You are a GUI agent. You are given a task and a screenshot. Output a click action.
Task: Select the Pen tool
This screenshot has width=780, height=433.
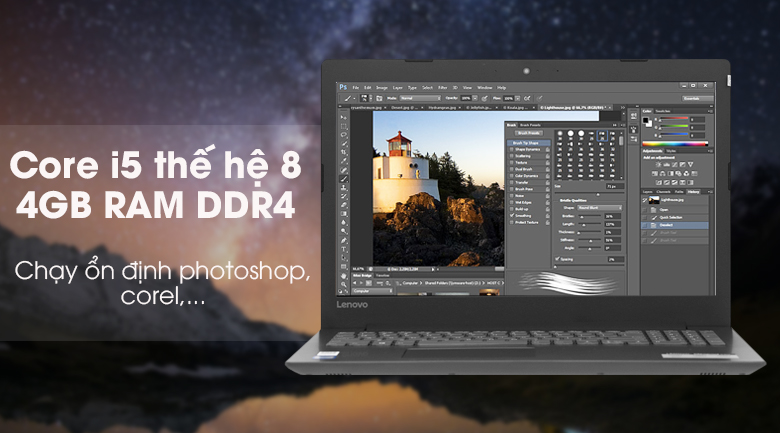click(x=343, y=240)
